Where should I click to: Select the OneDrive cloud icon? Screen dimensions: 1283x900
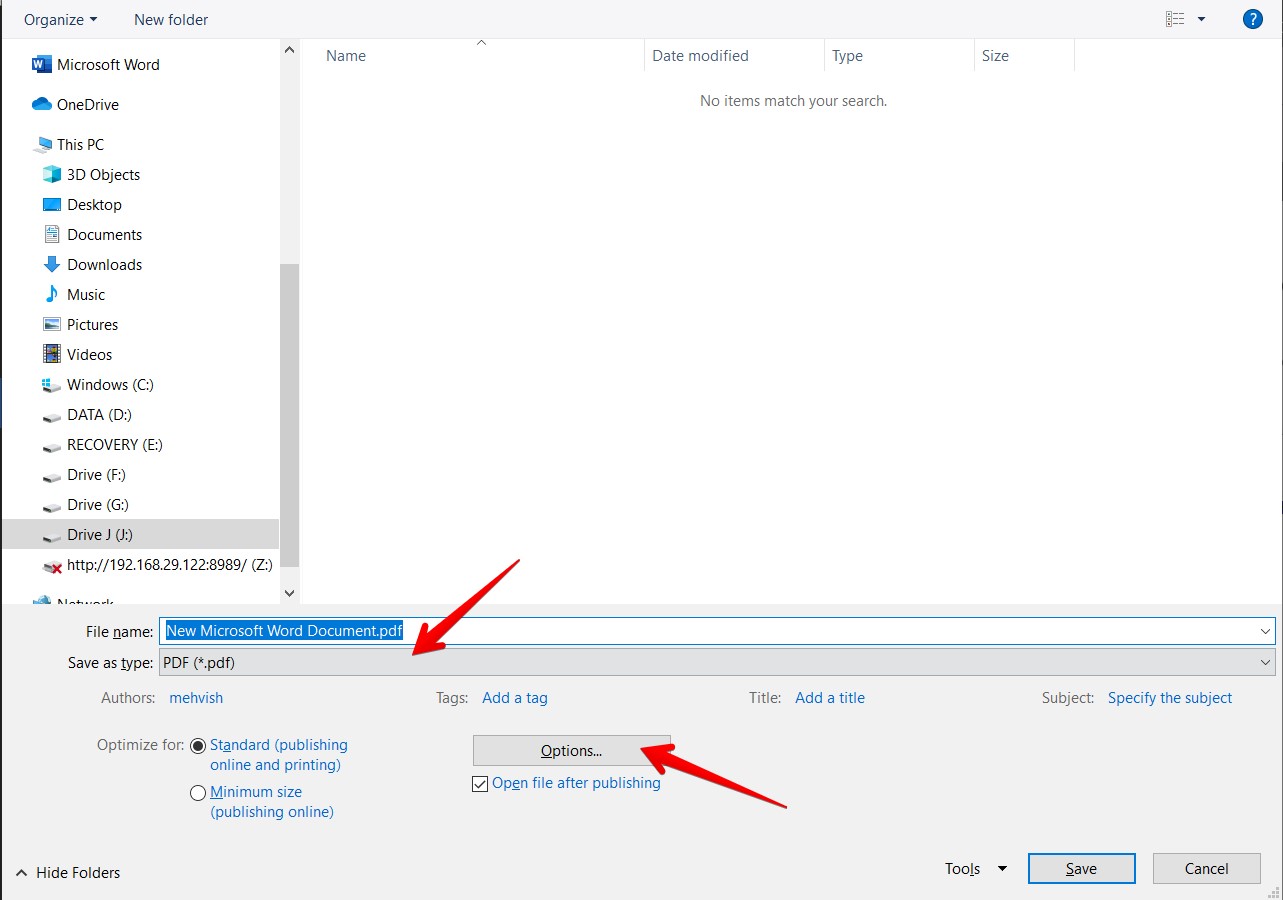(x=41, y=105)
